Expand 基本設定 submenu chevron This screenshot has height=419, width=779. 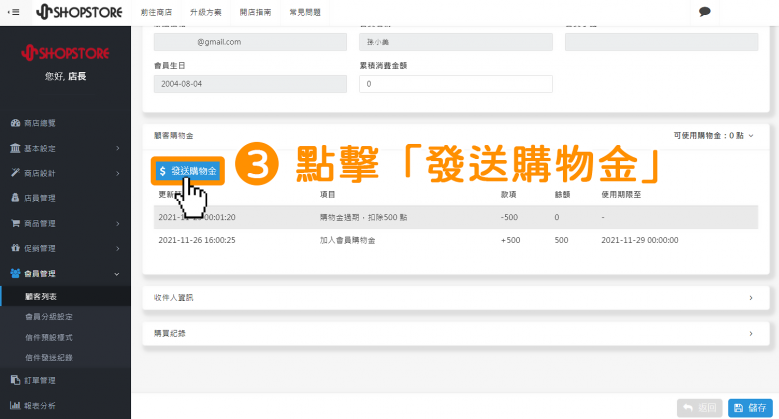[118, 148]
